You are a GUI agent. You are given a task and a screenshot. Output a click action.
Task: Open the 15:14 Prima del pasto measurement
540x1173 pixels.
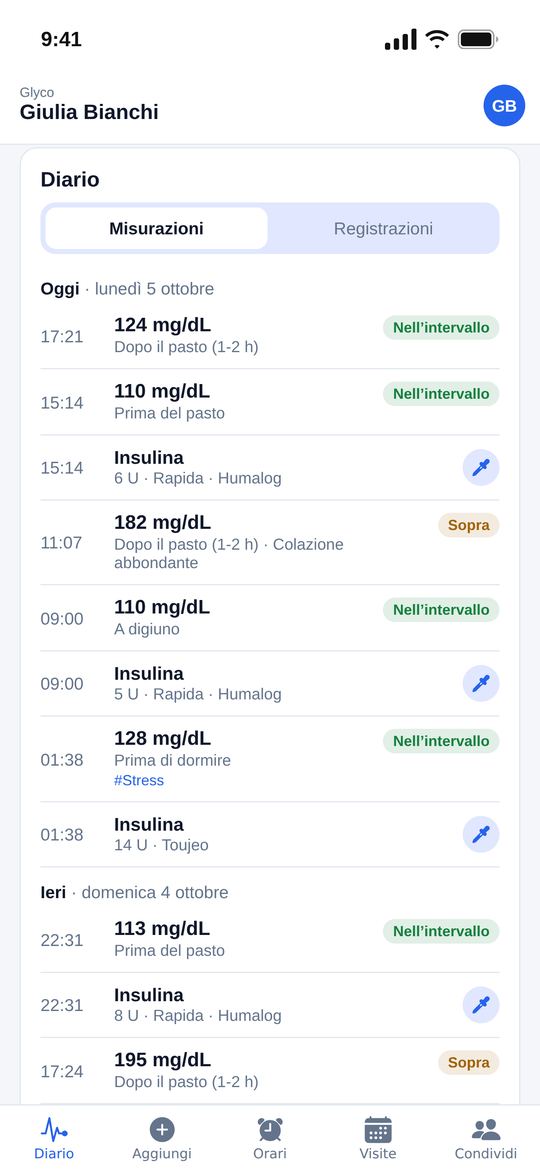270,402
